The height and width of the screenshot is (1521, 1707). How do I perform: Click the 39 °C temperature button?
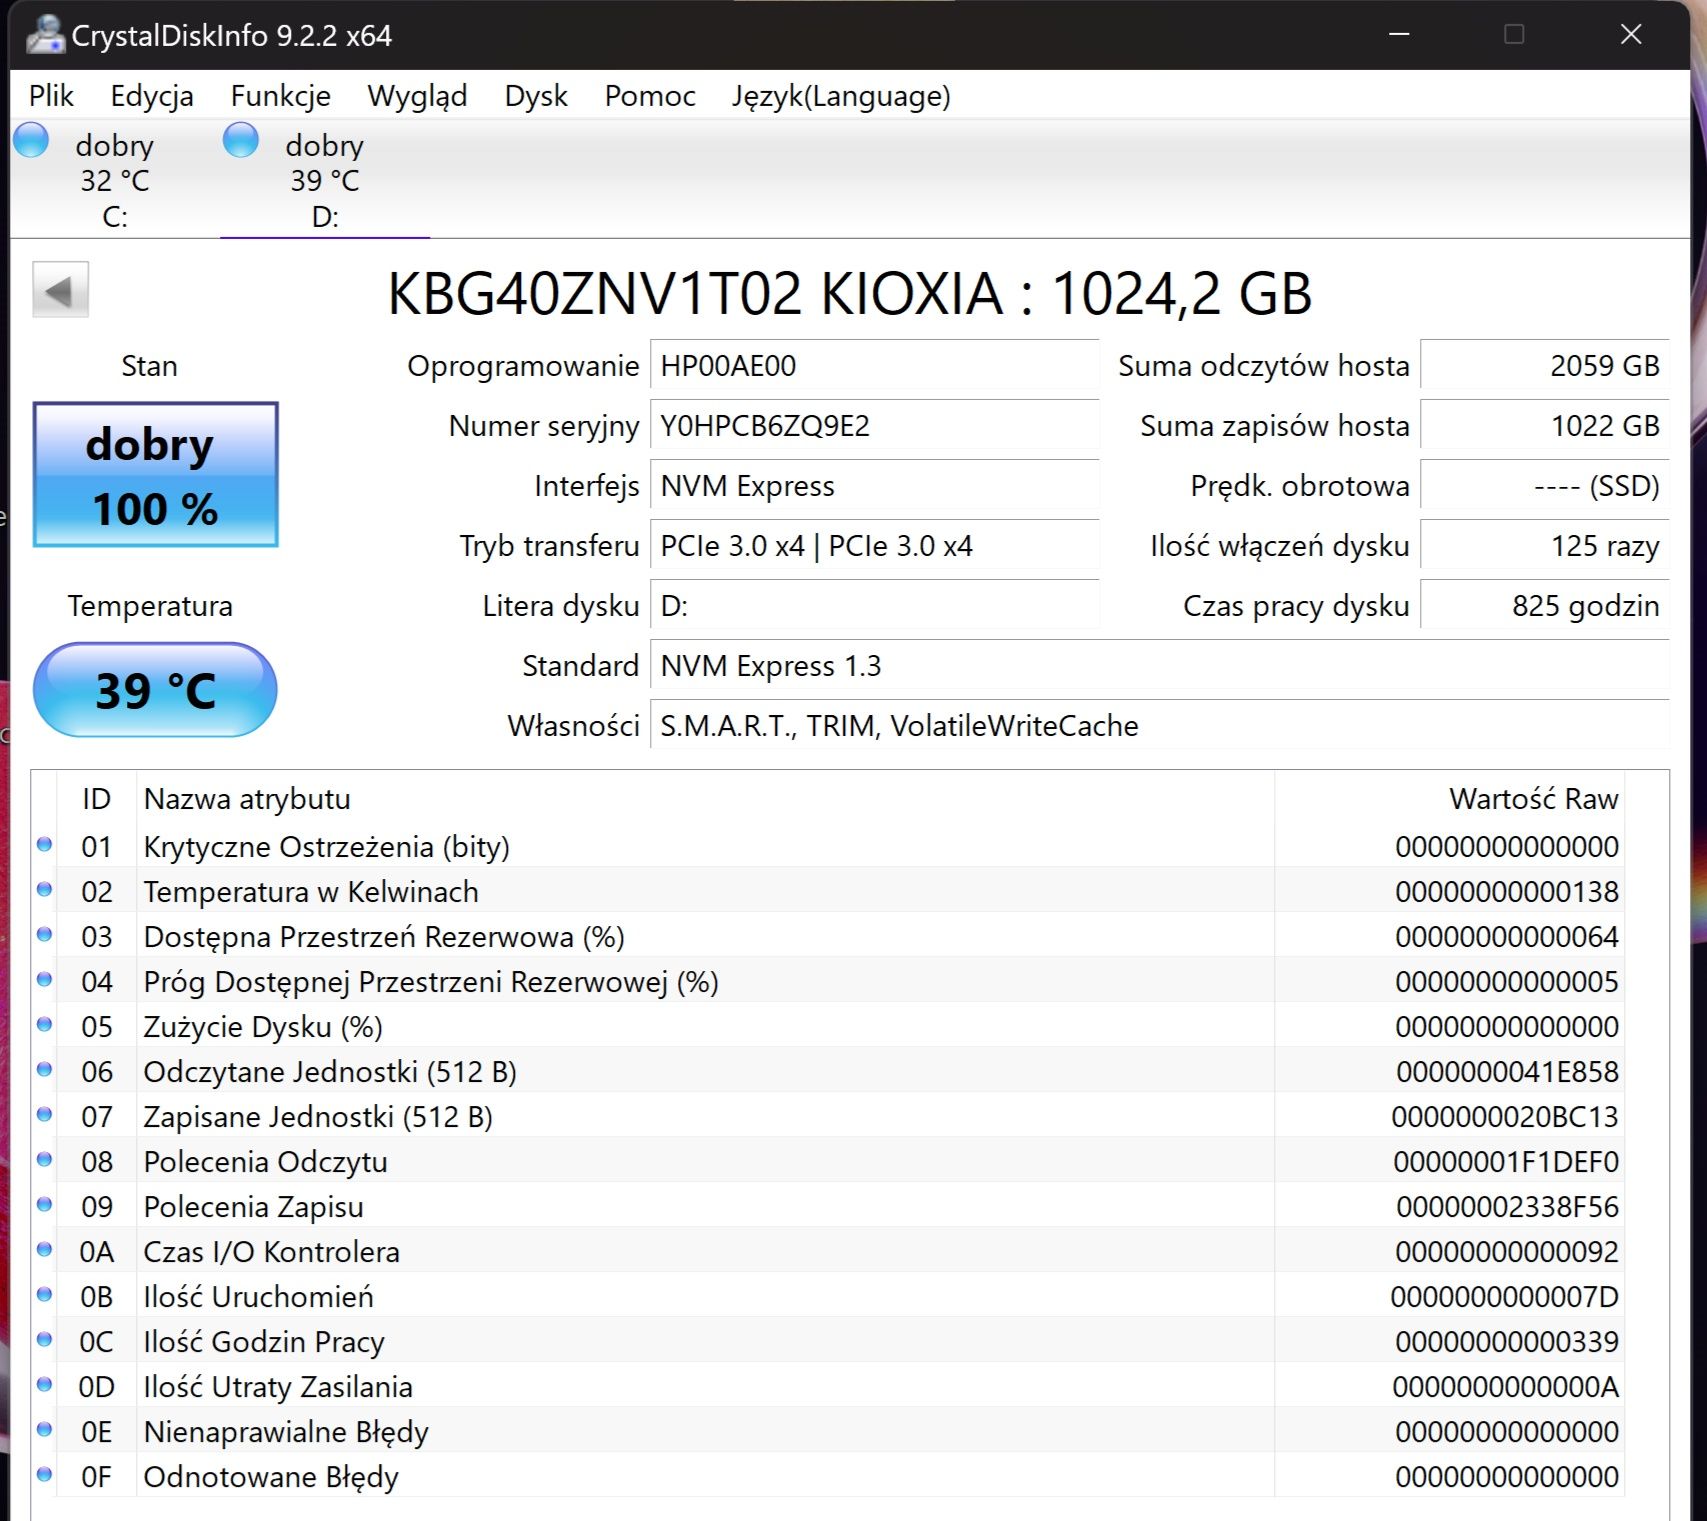155,690
